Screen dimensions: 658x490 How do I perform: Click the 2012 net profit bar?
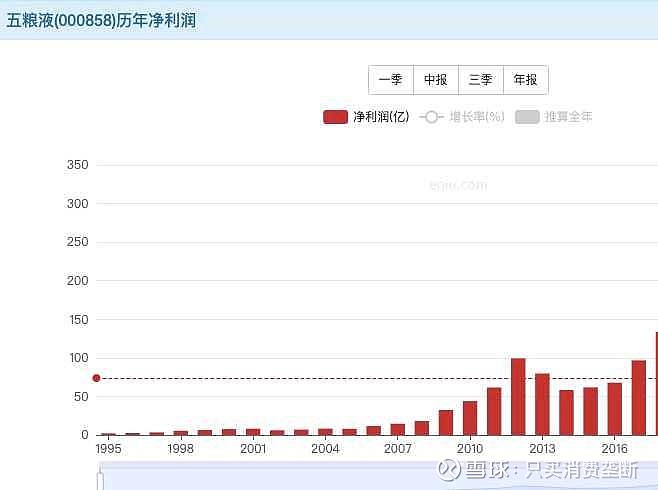518,396
